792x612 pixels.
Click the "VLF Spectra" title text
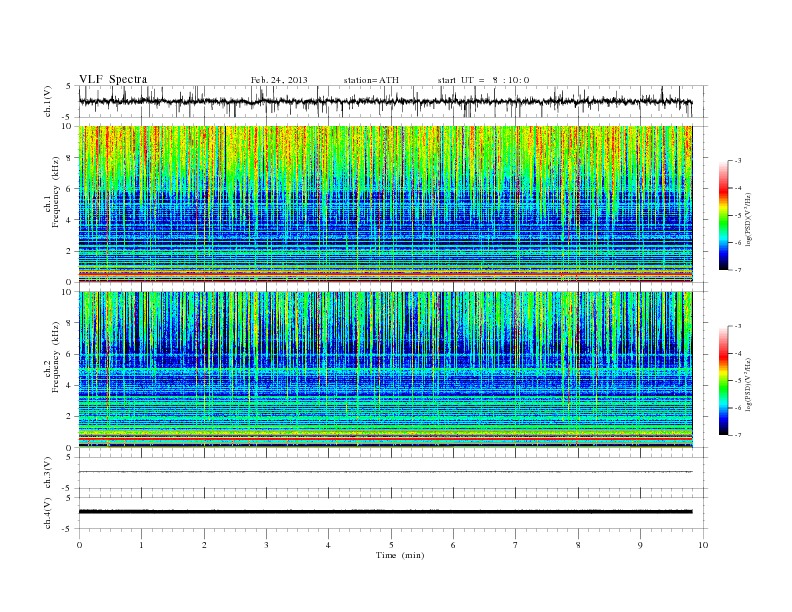113,79
